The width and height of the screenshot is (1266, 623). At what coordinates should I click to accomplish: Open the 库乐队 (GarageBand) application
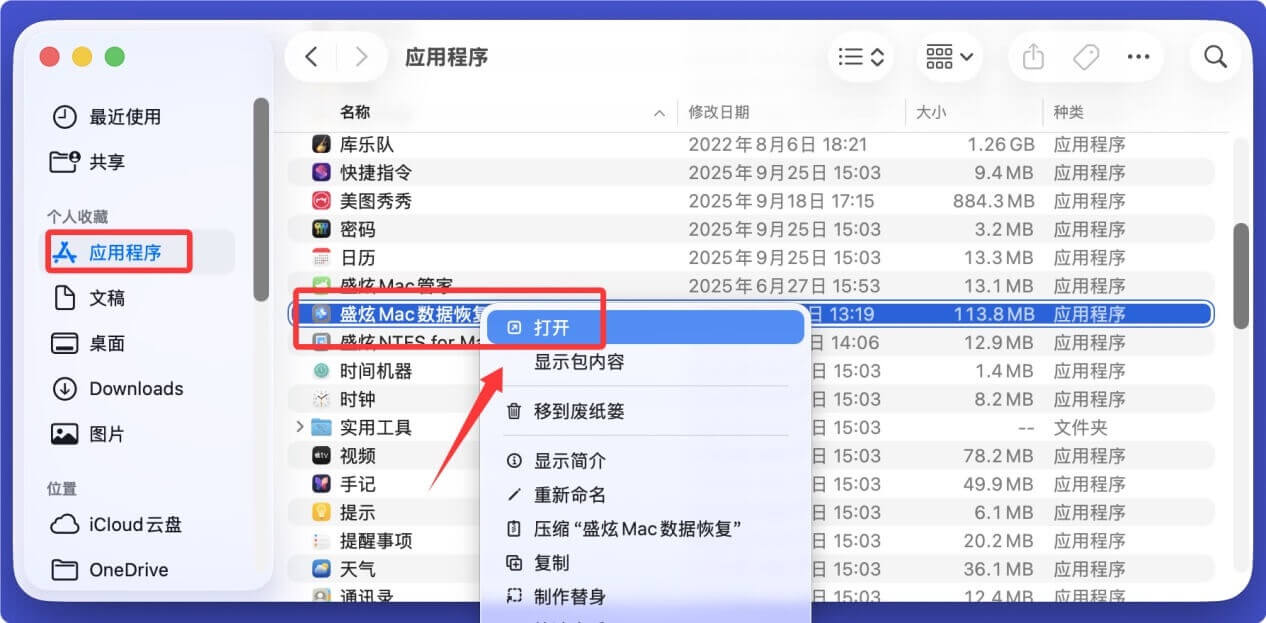tap(322, 143)
